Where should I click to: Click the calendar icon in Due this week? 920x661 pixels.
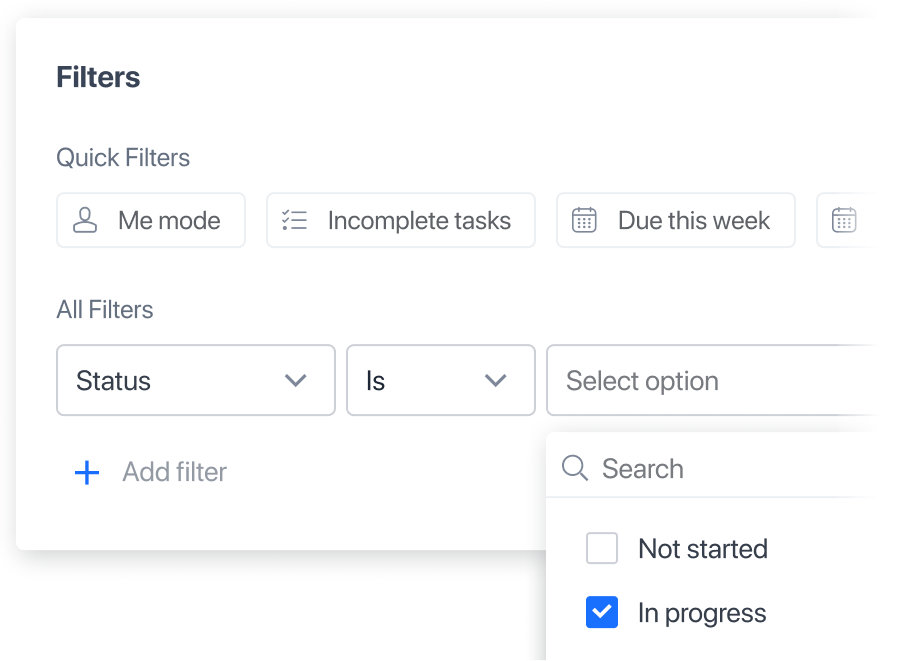coord(584,221)
